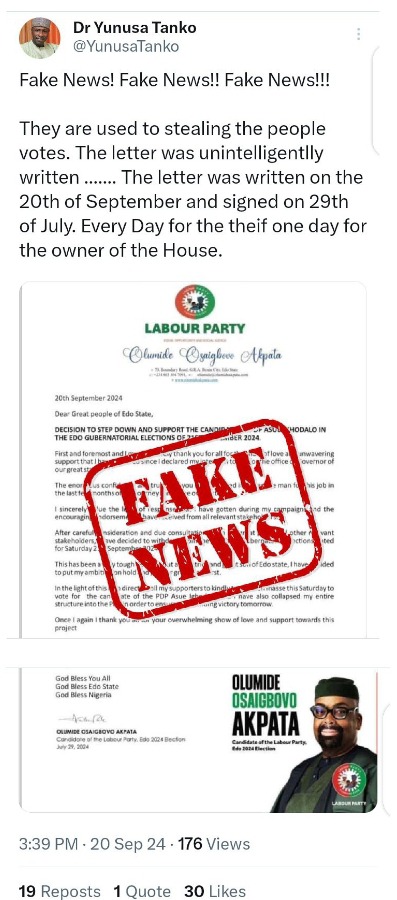View the 1 Quote list
The height and width of the screenshot is (900, 397).
coord(142,891)
